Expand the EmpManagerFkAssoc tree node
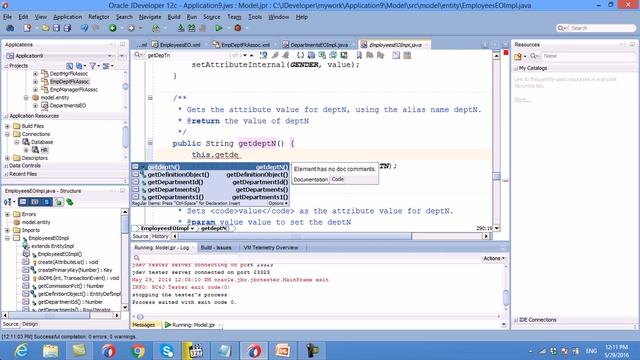The width and height of the screenshot is (640, 360). pos(36,90)
